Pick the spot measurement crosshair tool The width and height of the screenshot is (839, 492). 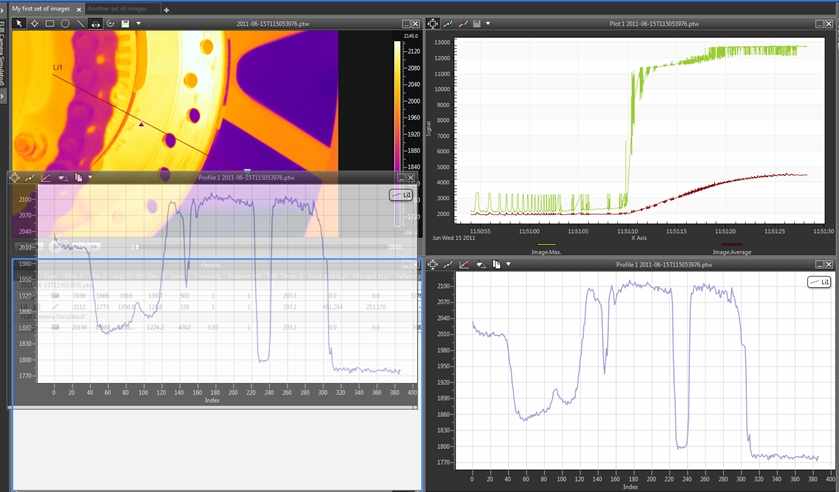coord(34,23)
